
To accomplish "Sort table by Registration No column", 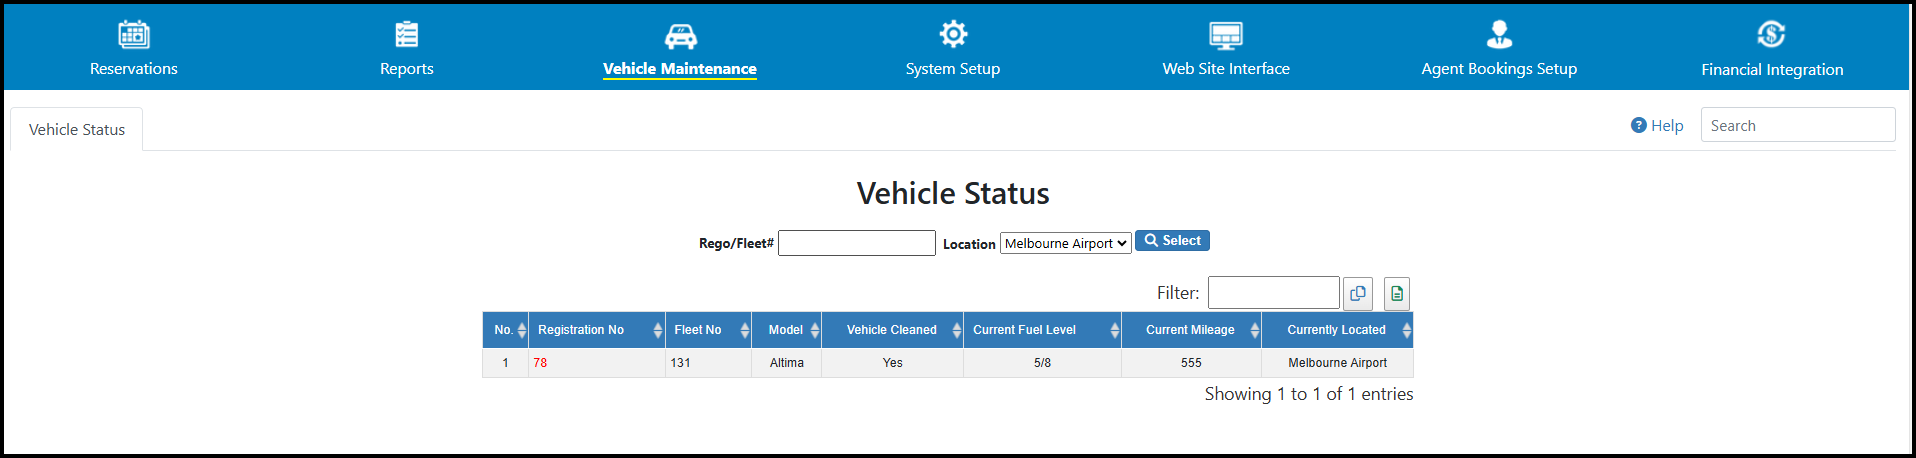I will pos(597,330).
